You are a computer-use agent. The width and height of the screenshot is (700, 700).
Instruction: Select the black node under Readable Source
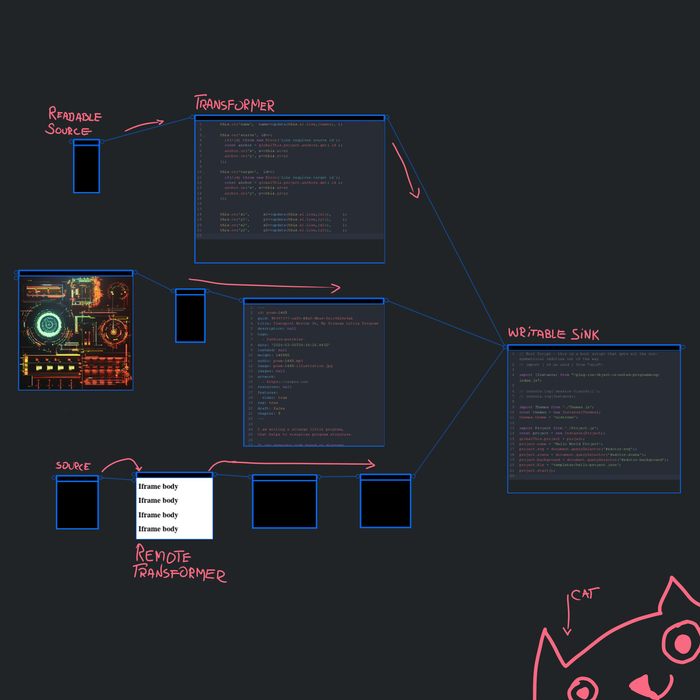click(87, 168)
